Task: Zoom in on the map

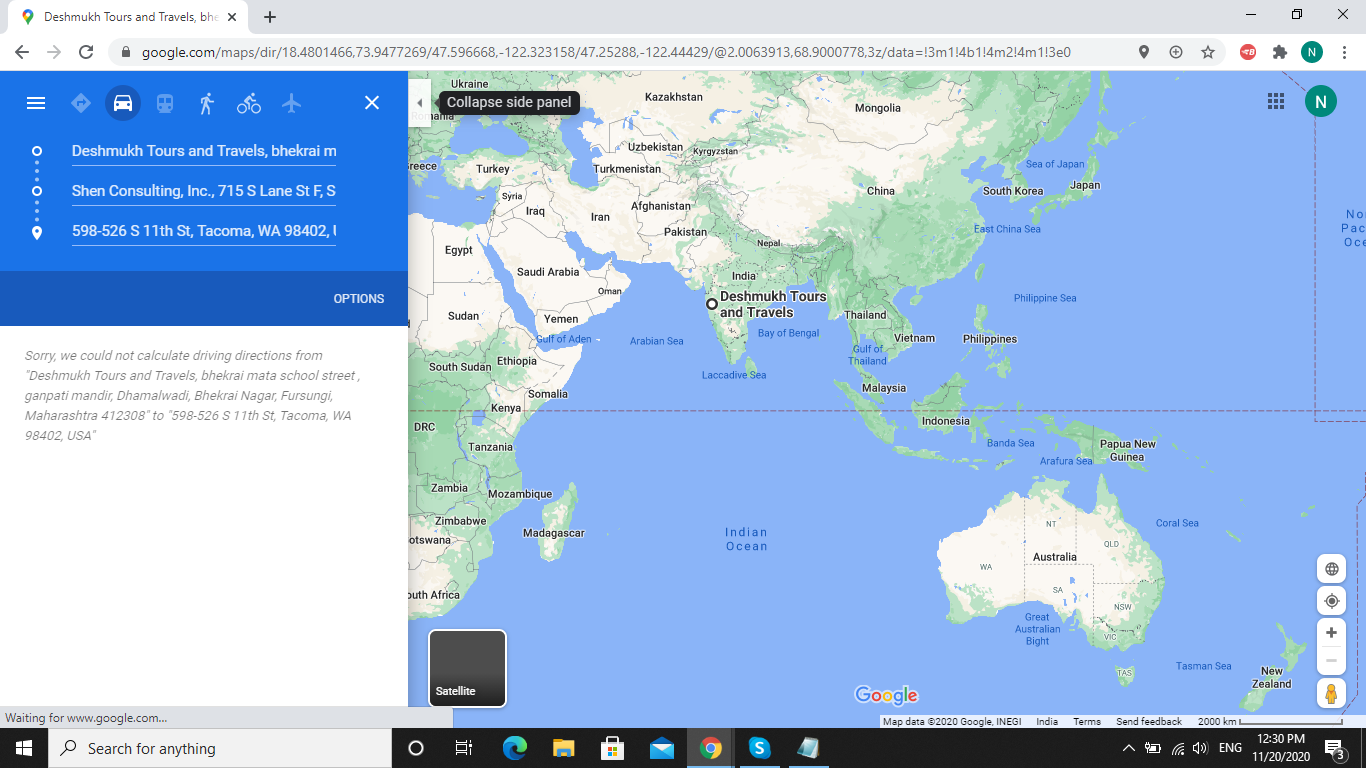Action: pos(1331,633)
